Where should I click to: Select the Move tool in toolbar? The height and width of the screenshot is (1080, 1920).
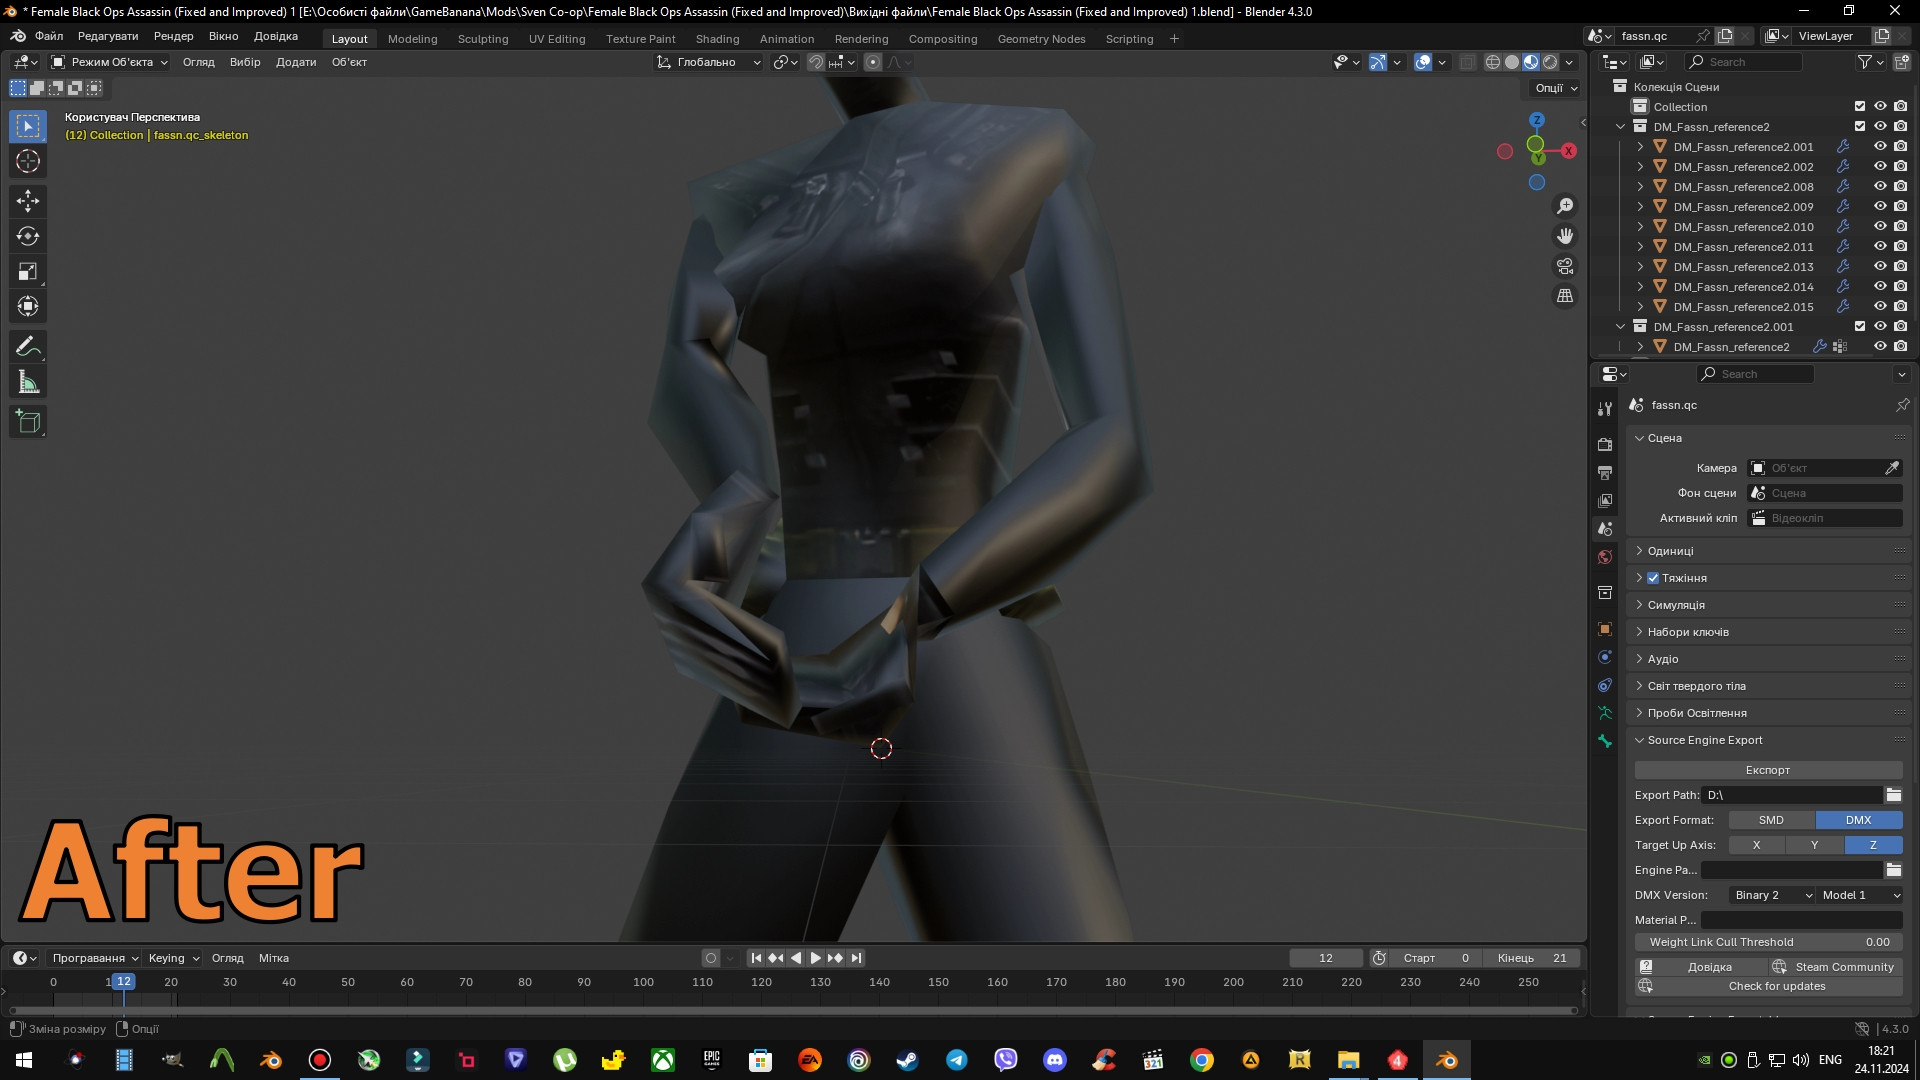click(28, 201)
